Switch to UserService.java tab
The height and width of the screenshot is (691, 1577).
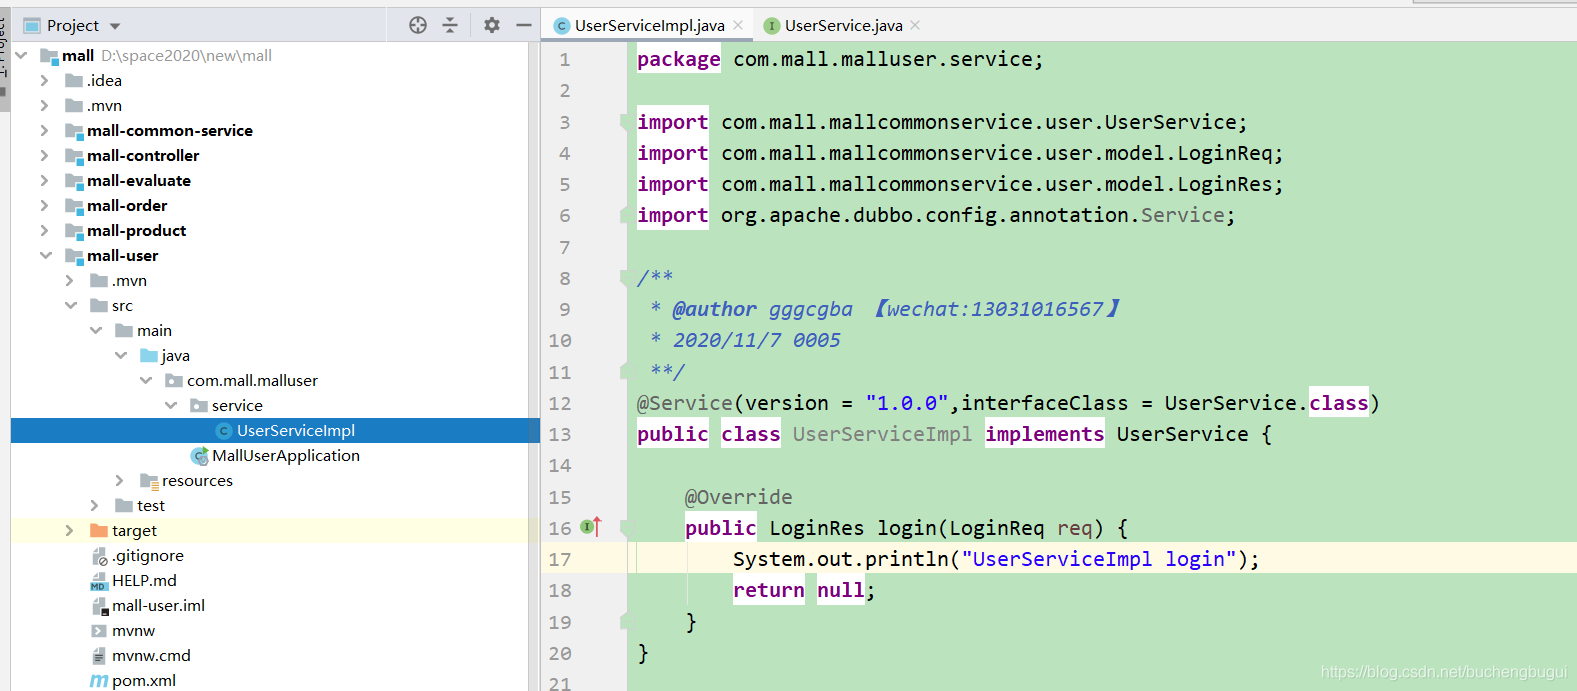point(843,25)
